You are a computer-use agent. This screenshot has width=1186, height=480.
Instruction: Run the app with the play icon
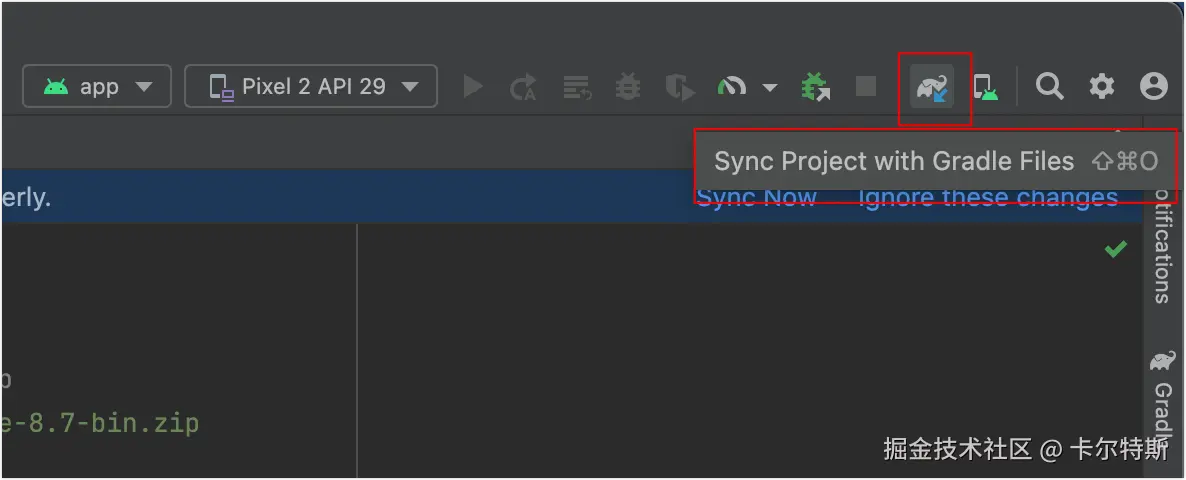(473, 87)
